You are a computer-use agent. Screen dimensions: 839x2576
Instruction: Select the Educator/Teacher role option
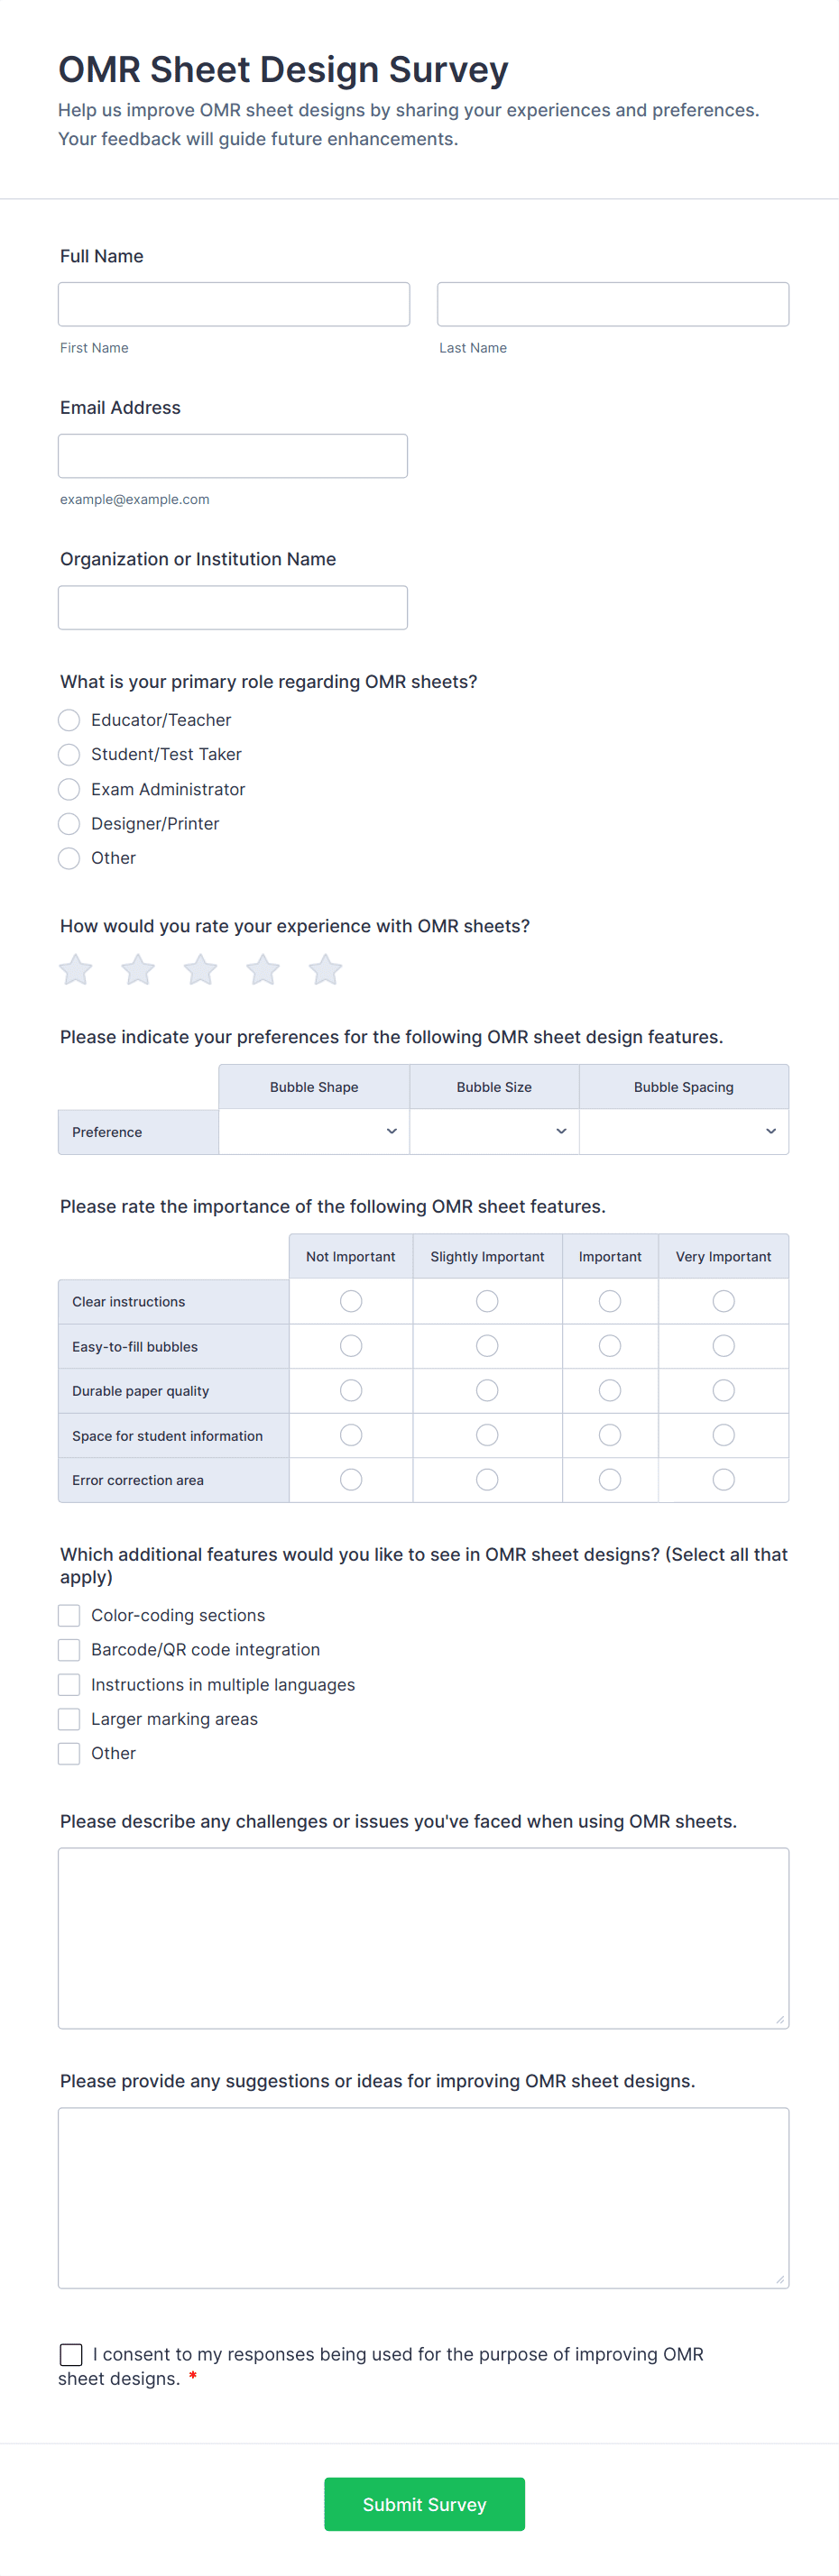(69, 720)
